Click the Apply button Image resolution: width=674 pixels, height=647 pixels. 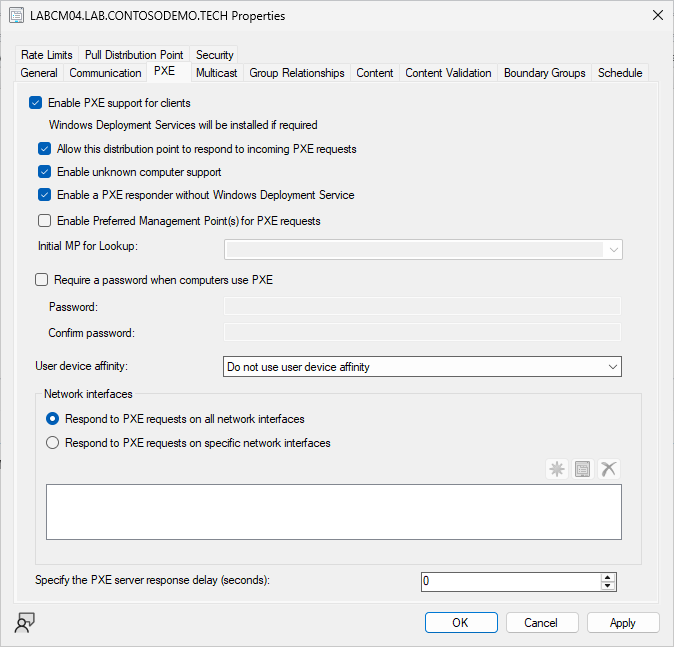pos(623,622)
